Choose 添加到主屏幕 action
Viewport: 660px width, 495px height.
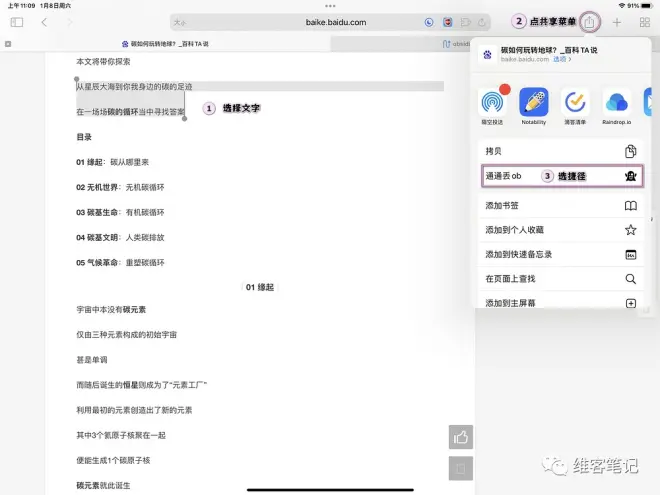[561, 302]
